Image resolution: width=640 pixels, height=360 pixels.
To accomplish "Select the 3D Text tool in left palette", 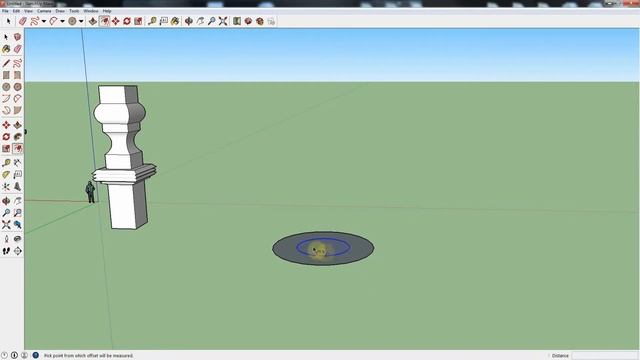I will point(18,187).
